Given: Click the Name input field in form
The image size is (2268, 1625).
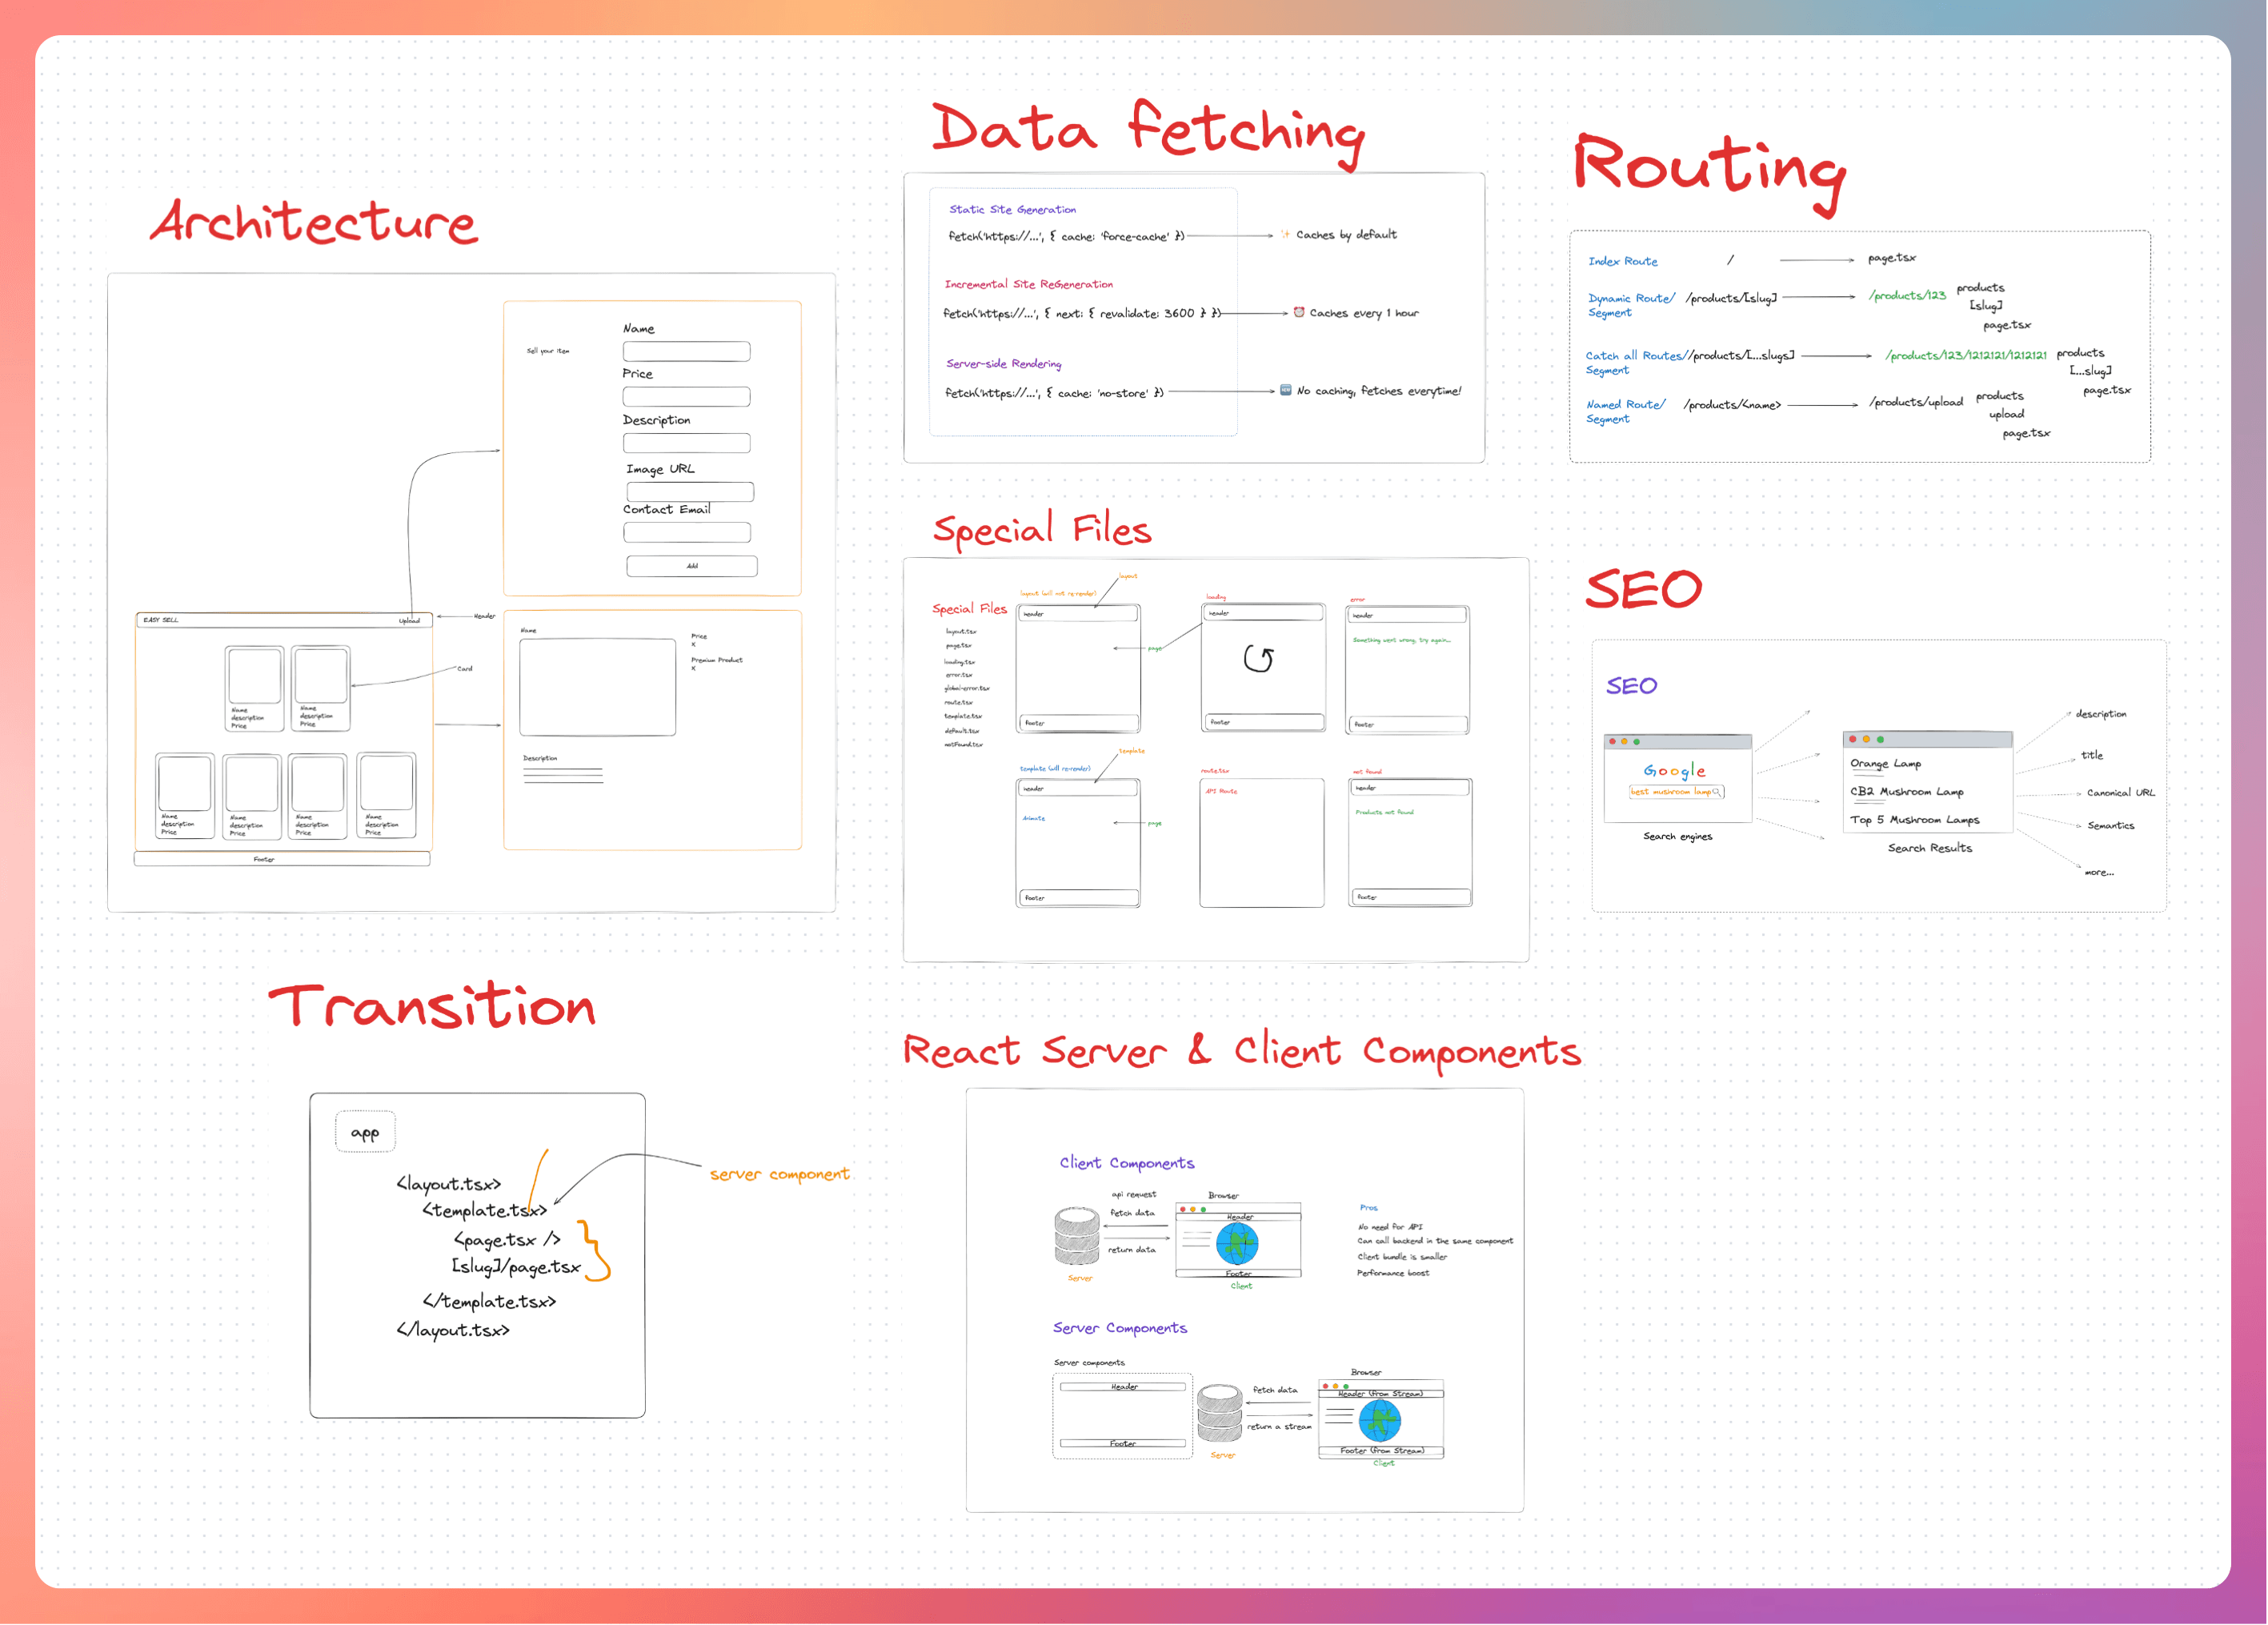Looking at the screenshot, I should pos(686,351).
